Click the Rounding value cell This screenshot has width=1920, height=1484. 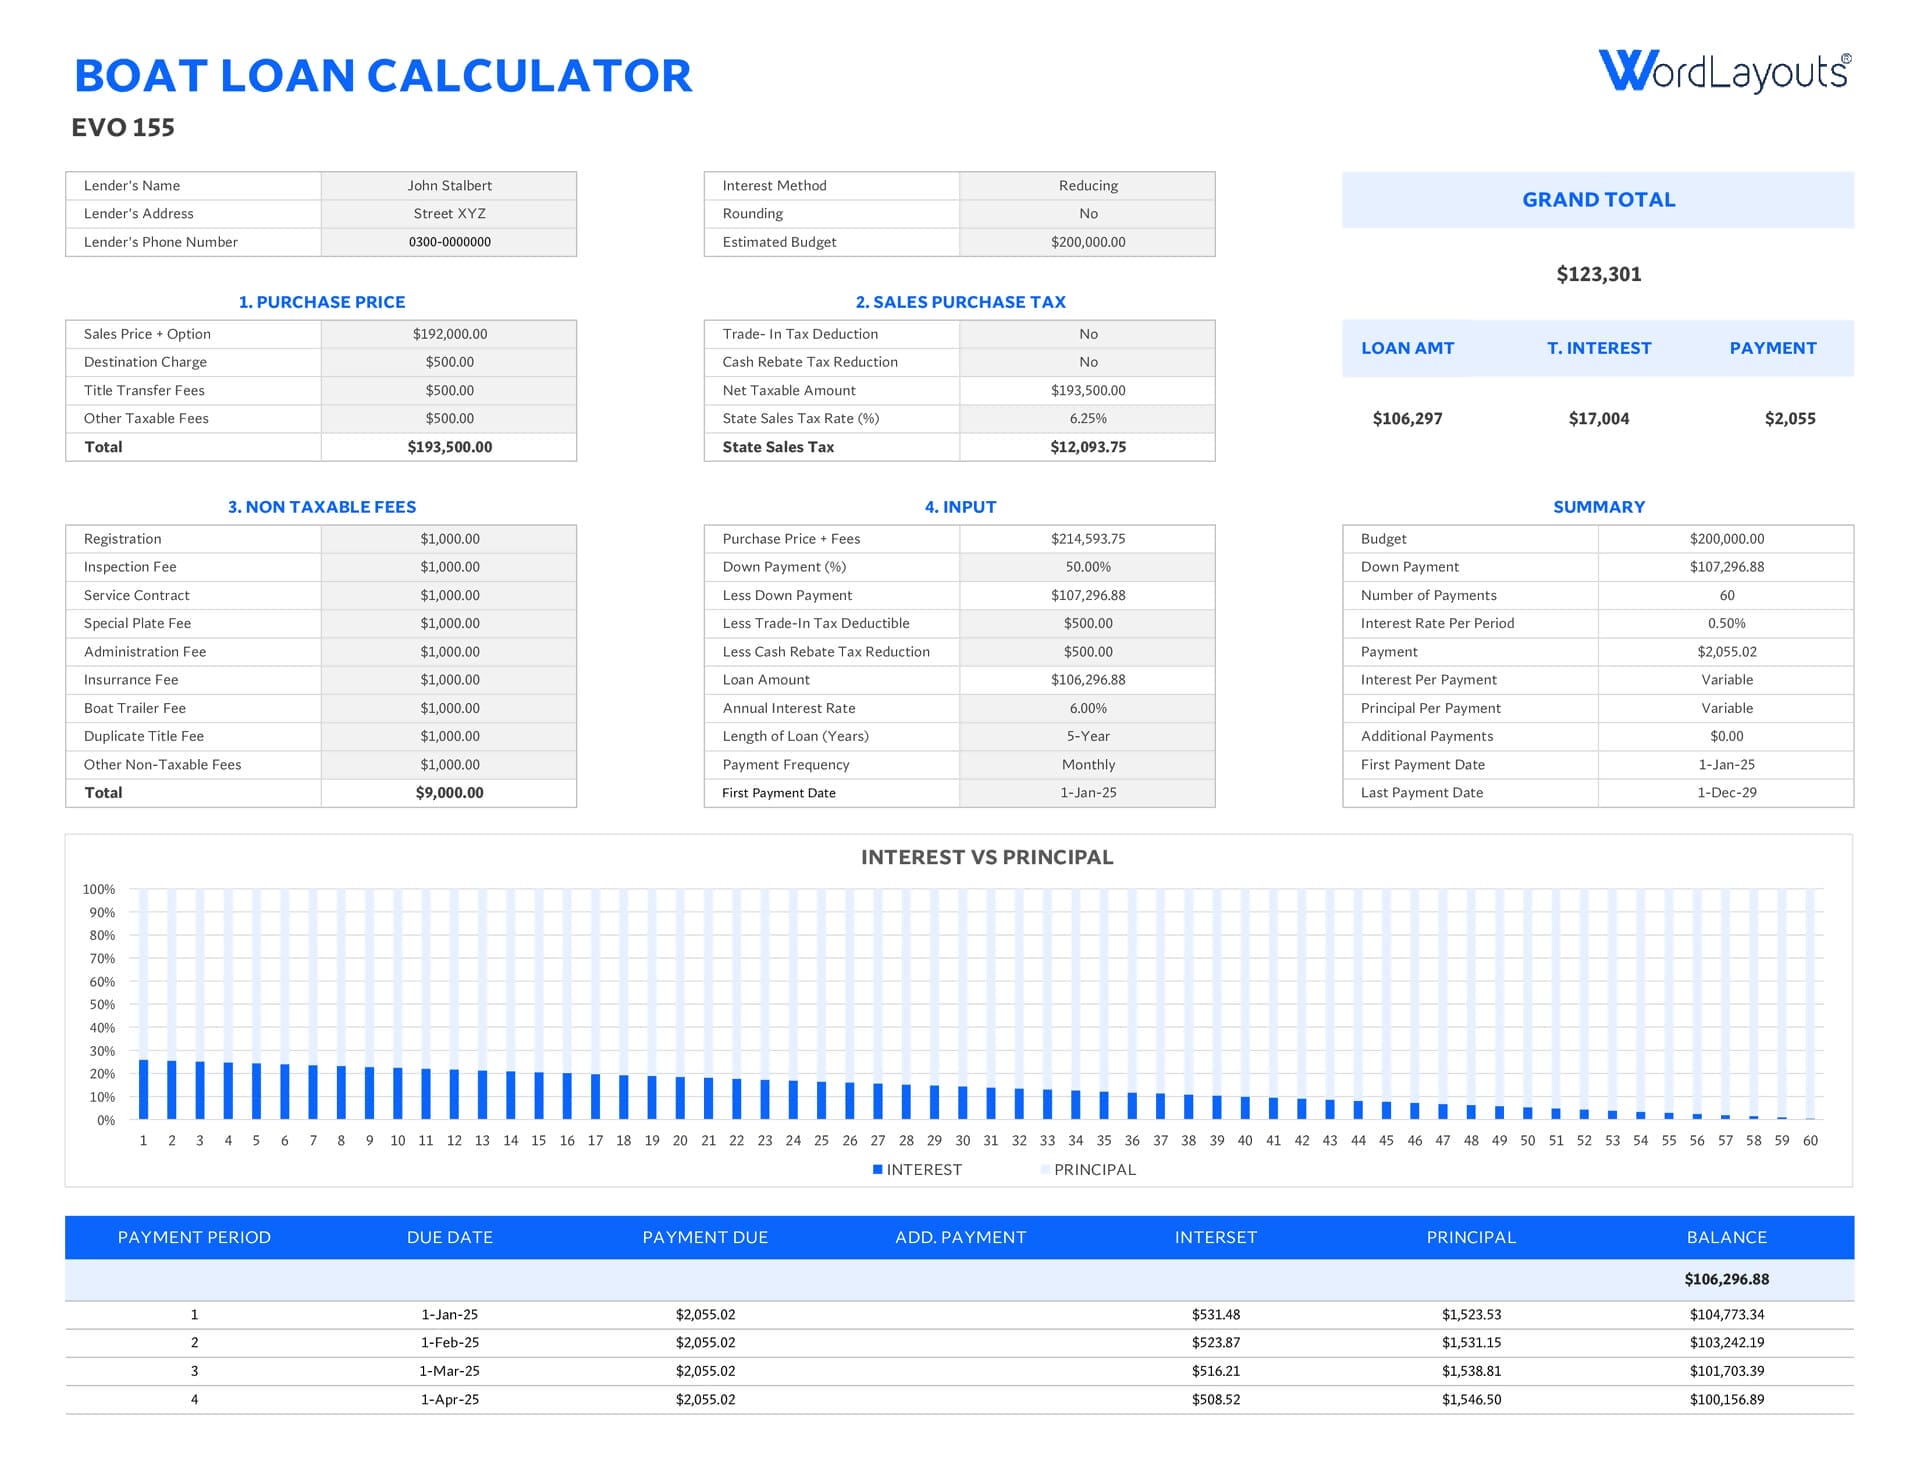tap(1087, 214)
